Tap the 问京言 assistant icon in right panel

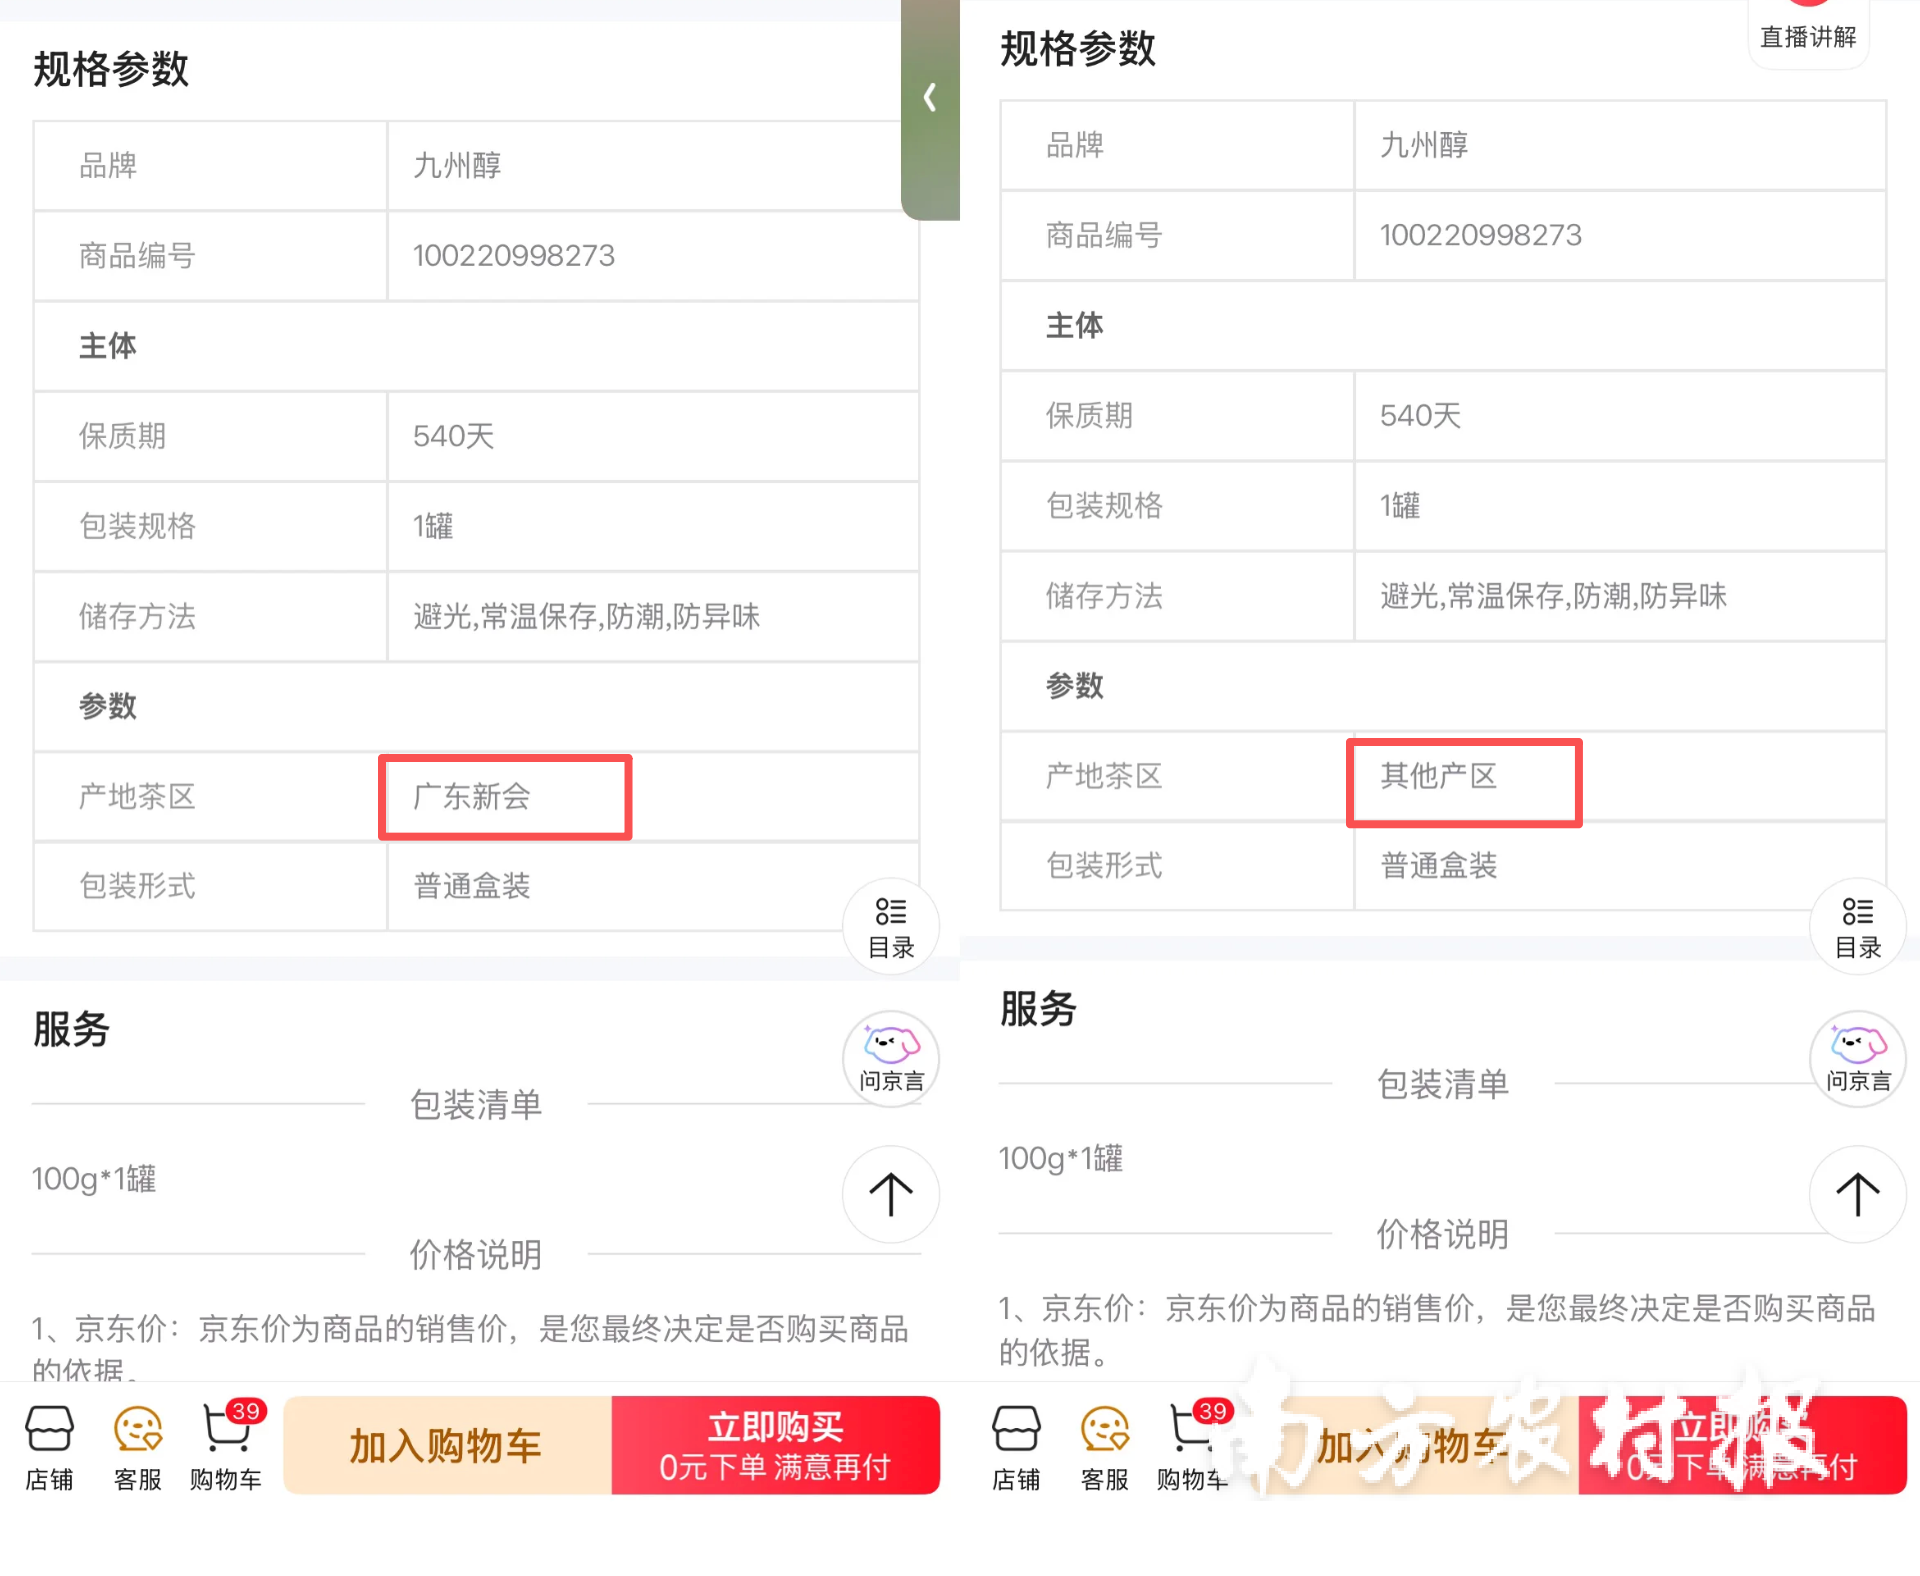click(x=1858, y=1060)
